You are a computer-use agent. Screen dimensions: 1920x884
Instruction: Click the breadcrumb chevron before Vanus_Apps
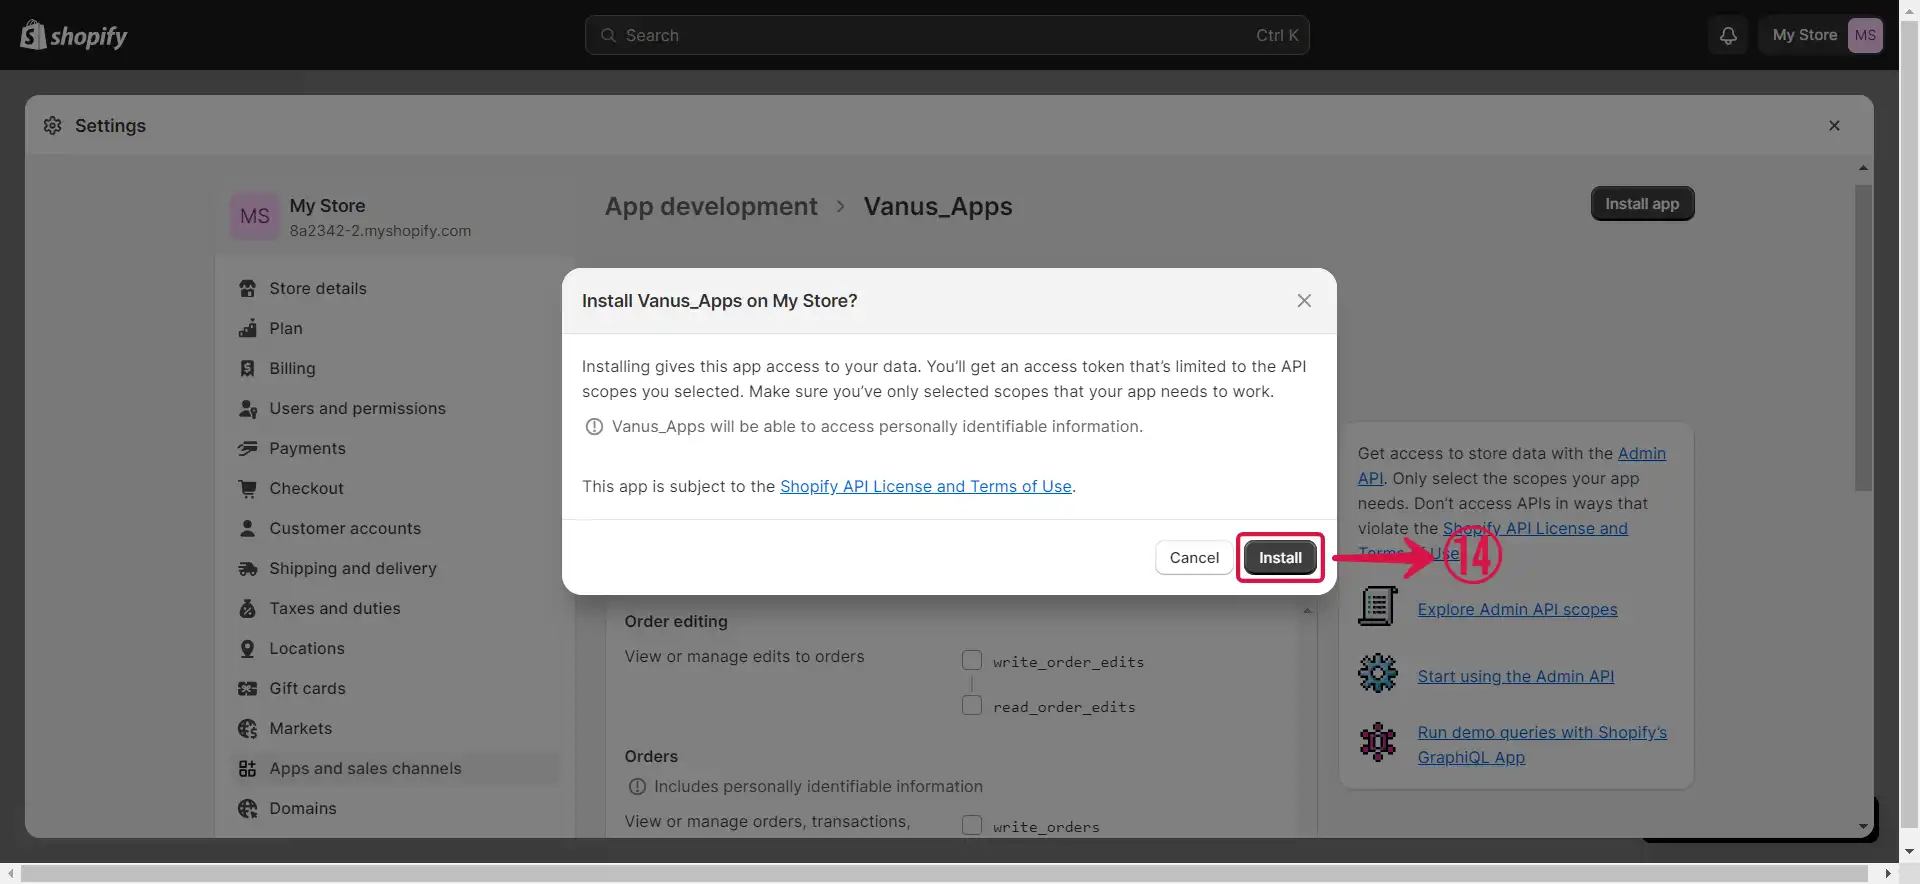point(840,206)
